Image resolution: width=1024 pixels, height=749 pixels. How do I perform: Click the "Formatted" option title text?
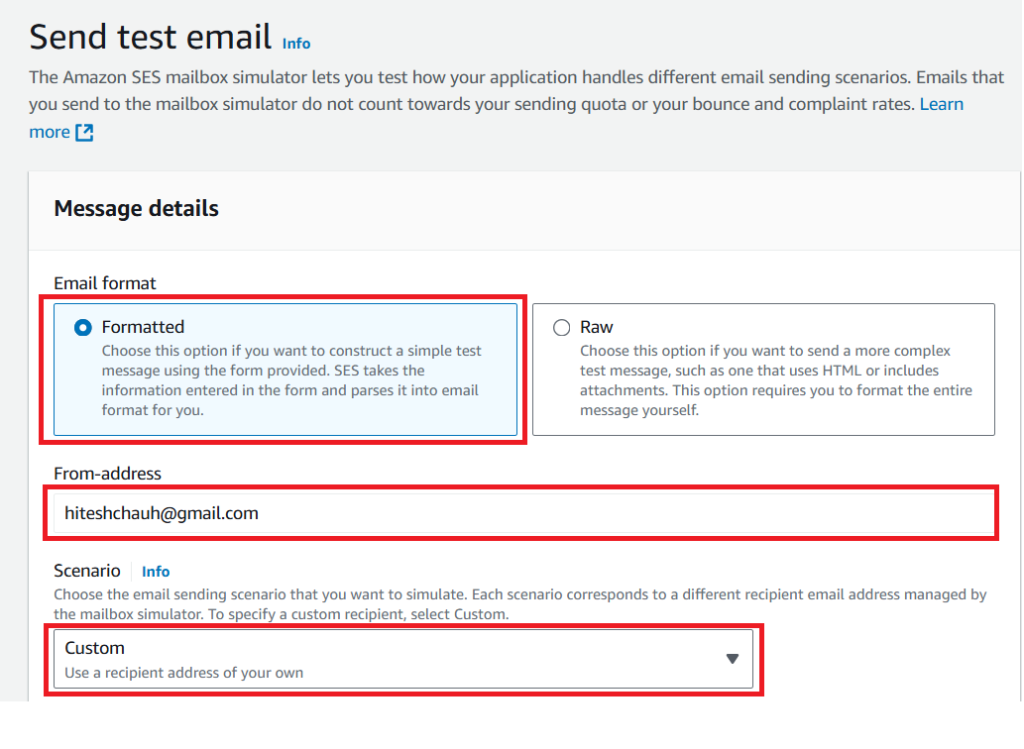pyautogui.click(x=143, y=327)
